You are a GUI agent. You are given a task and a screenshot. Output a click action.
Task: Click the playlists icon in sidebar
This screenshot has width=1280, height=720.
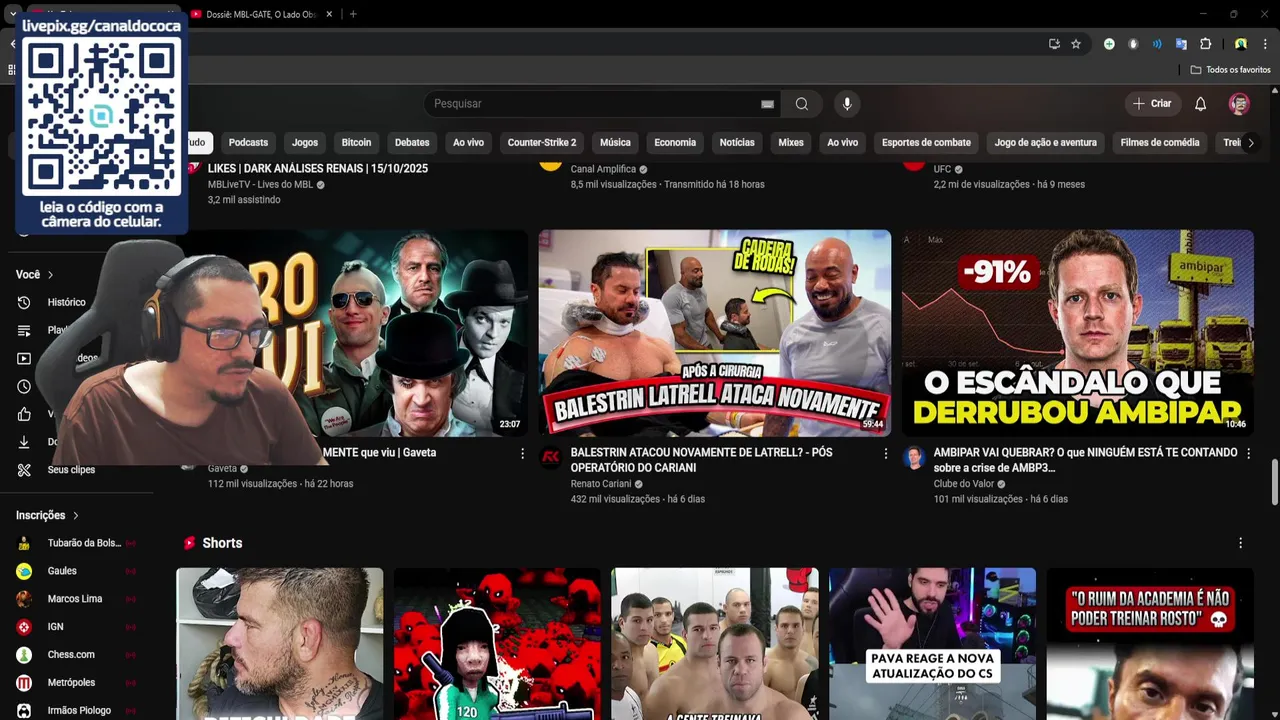coord(24,330)
